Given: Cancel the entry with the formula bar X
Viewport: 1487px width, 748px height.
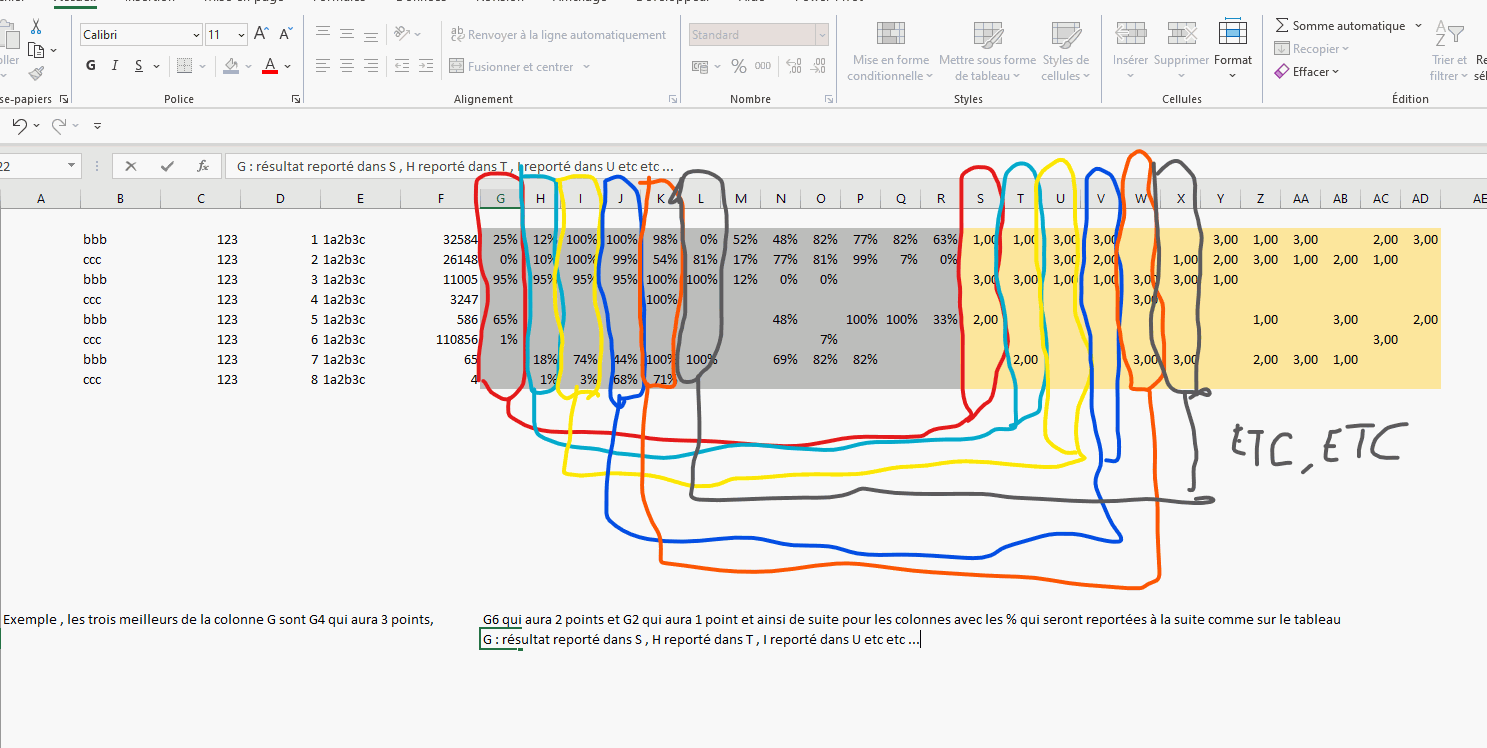Looking at the screenshot, I should (x=131, y=166).
